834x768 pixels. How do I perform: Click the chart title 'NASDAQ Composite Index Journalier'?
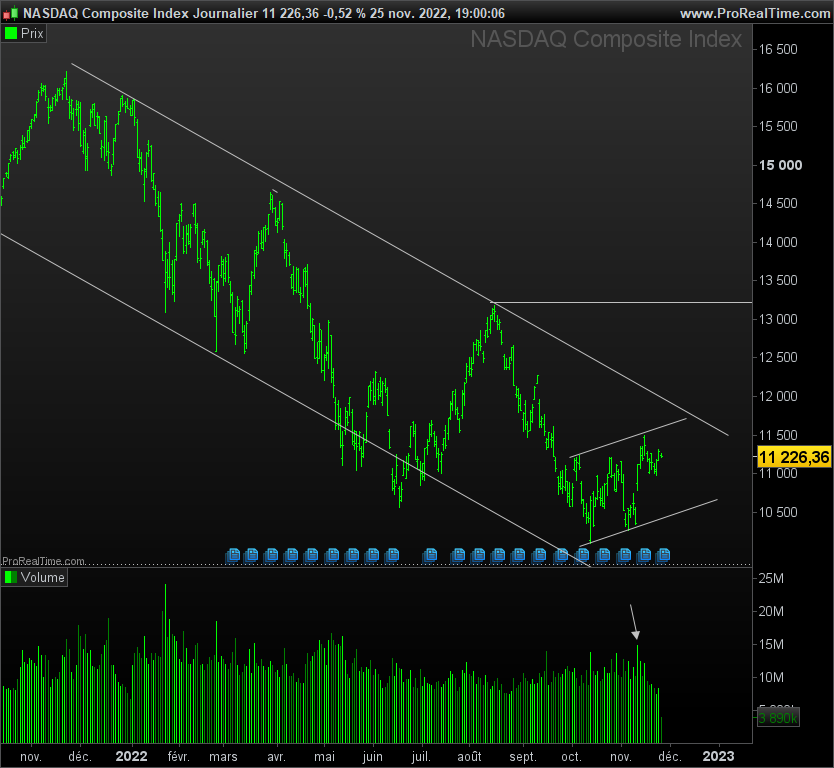point(140,13)
